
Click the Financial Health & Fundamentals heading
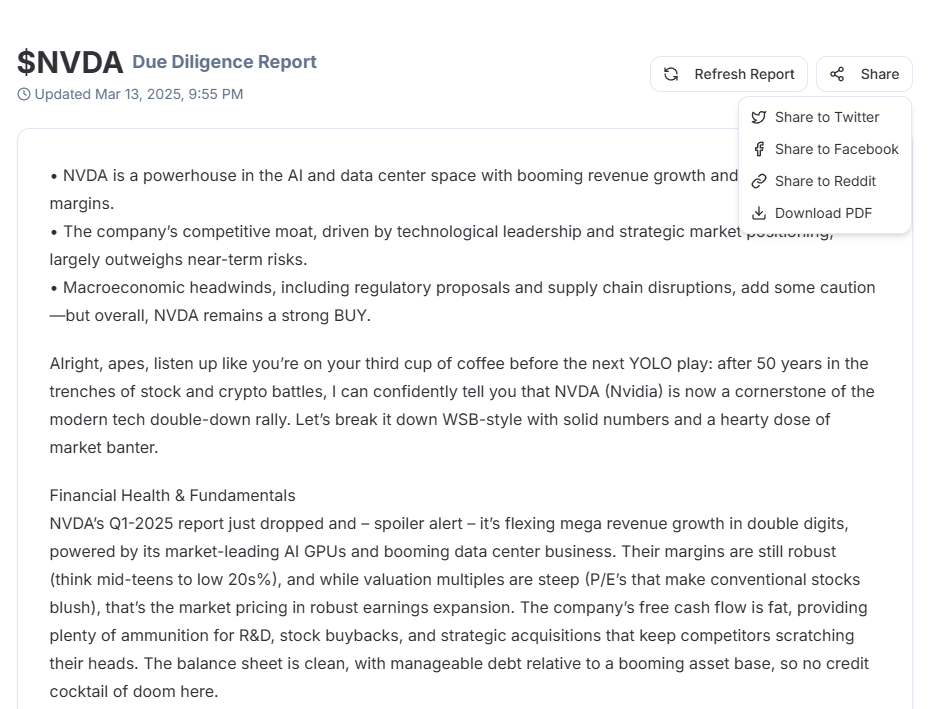(173, 495)
